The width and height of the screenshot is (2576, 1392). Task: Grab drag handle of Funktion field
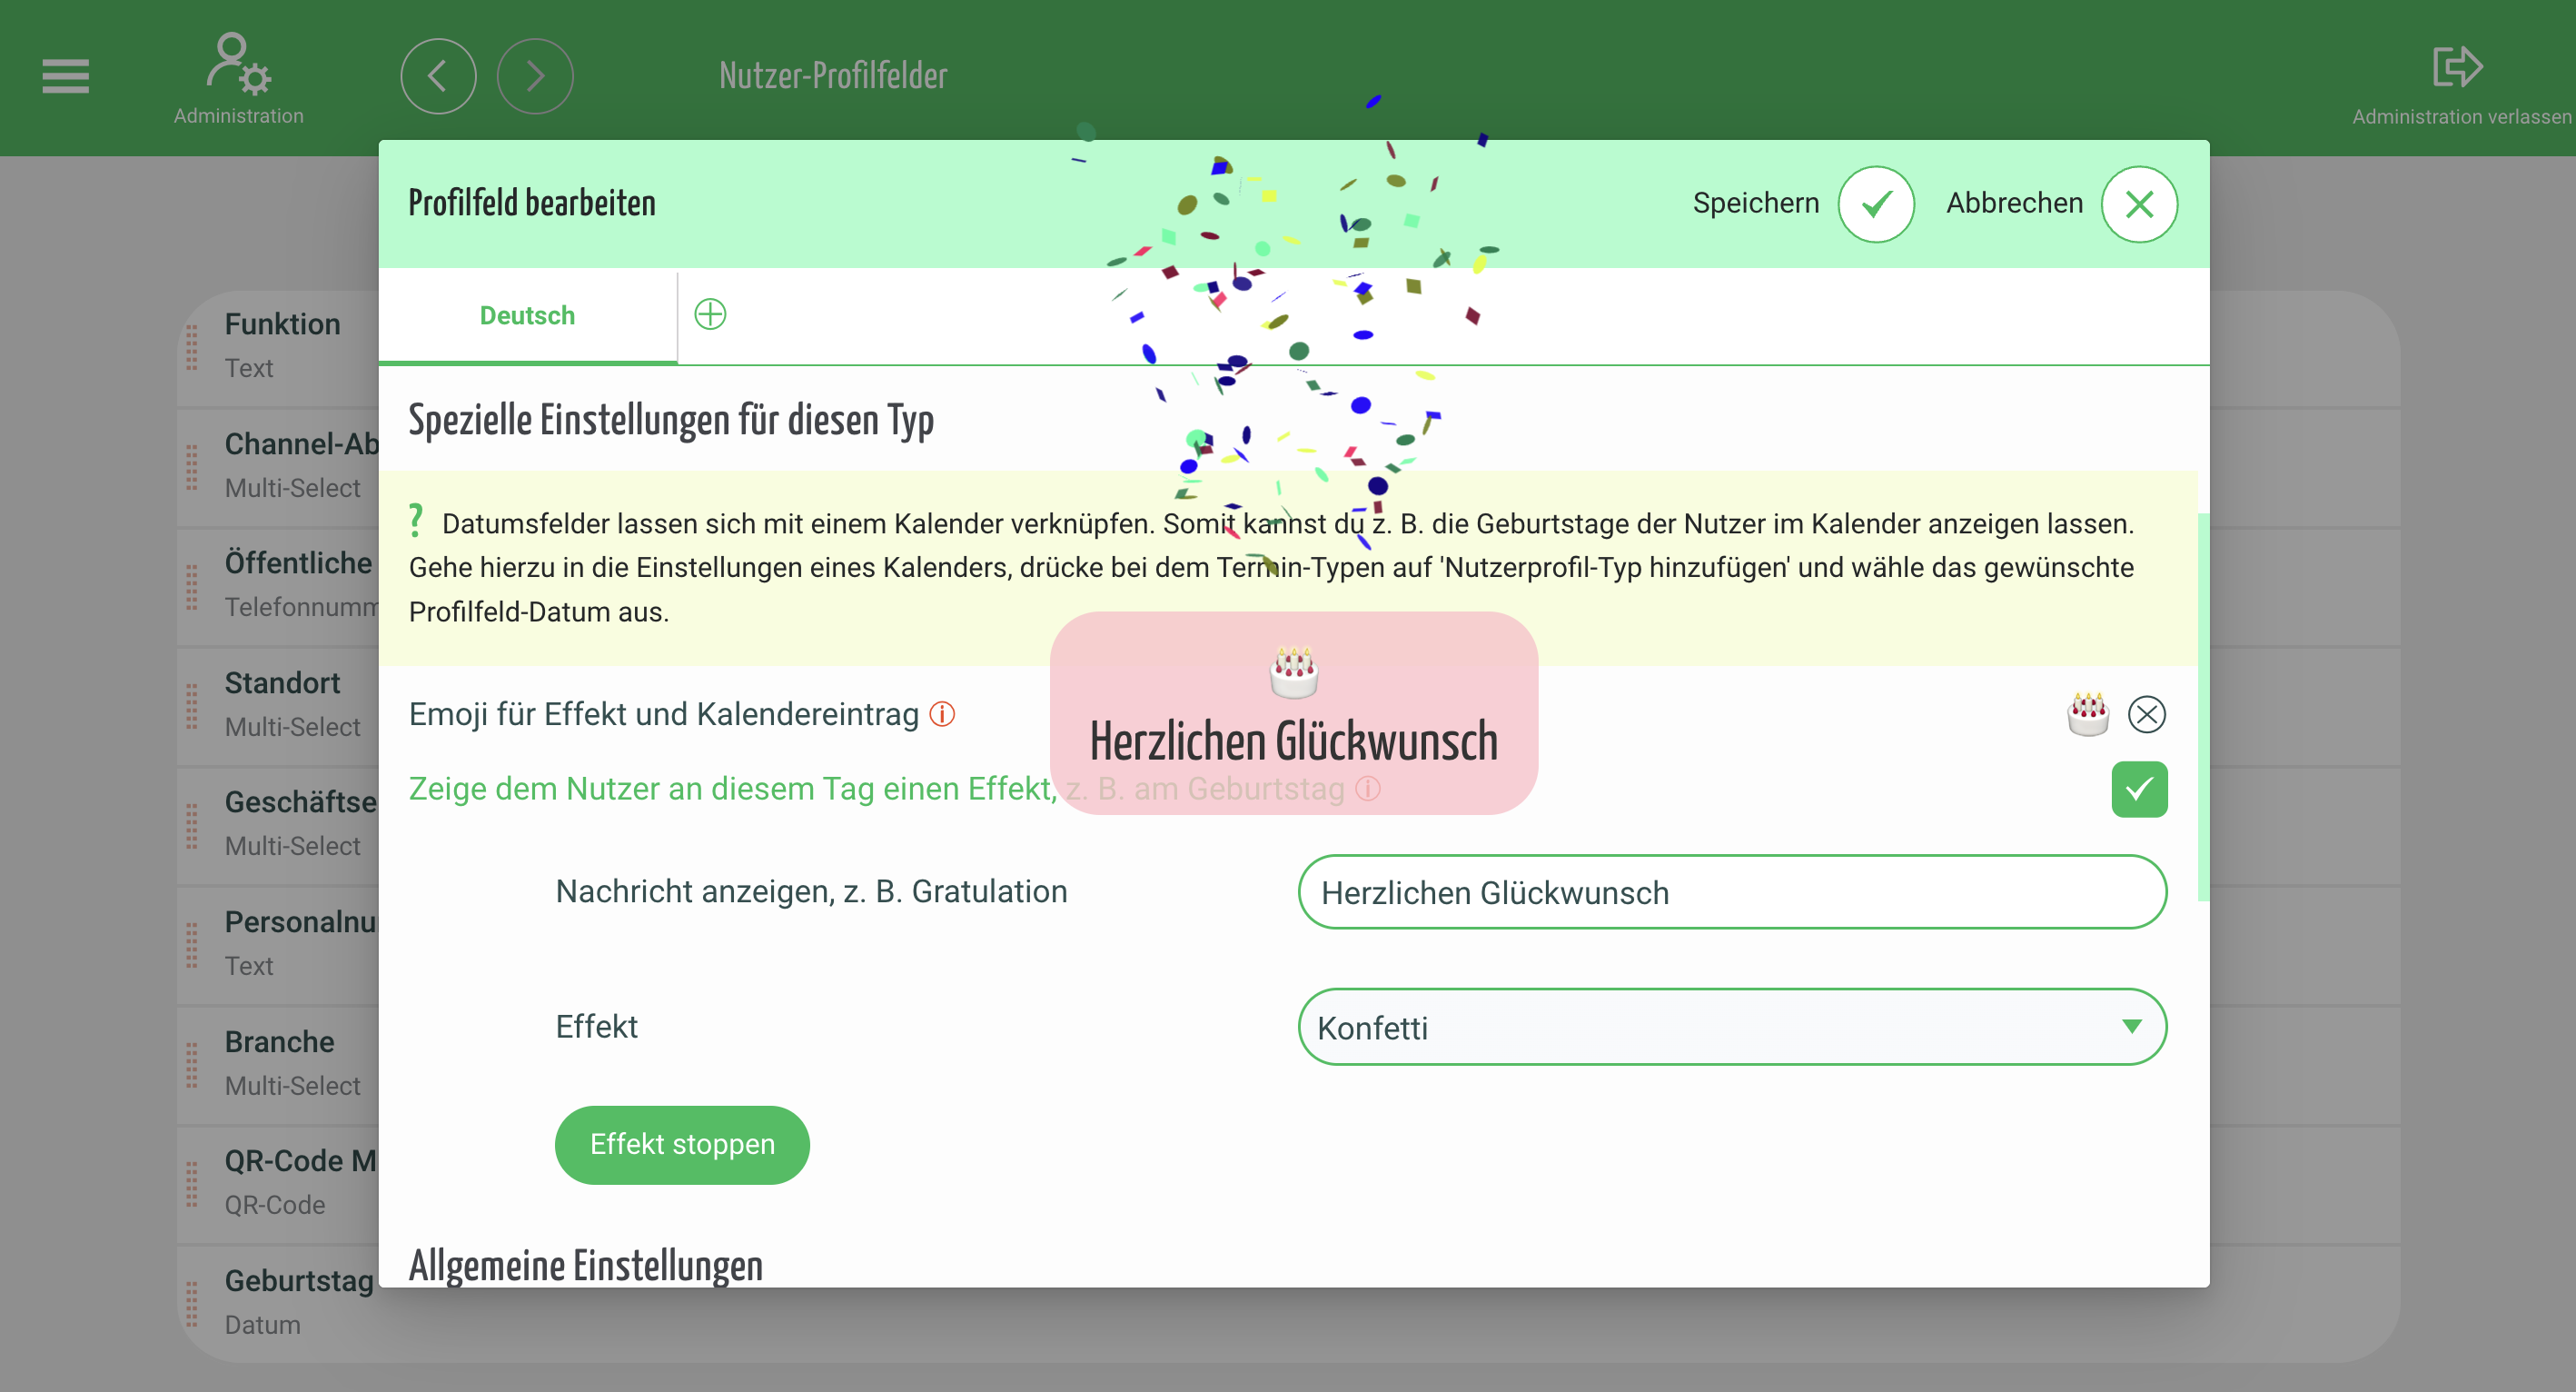coord(192,347)
